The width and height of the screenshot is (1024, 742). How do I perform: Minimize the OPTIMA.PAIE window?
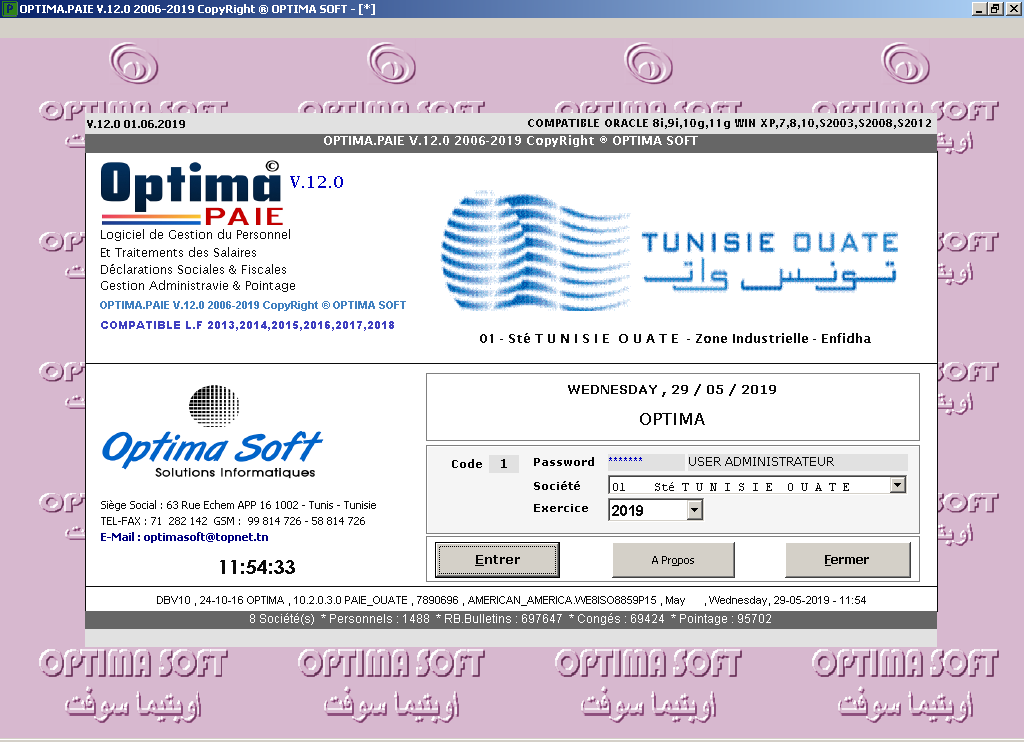[x=978, y=9]
